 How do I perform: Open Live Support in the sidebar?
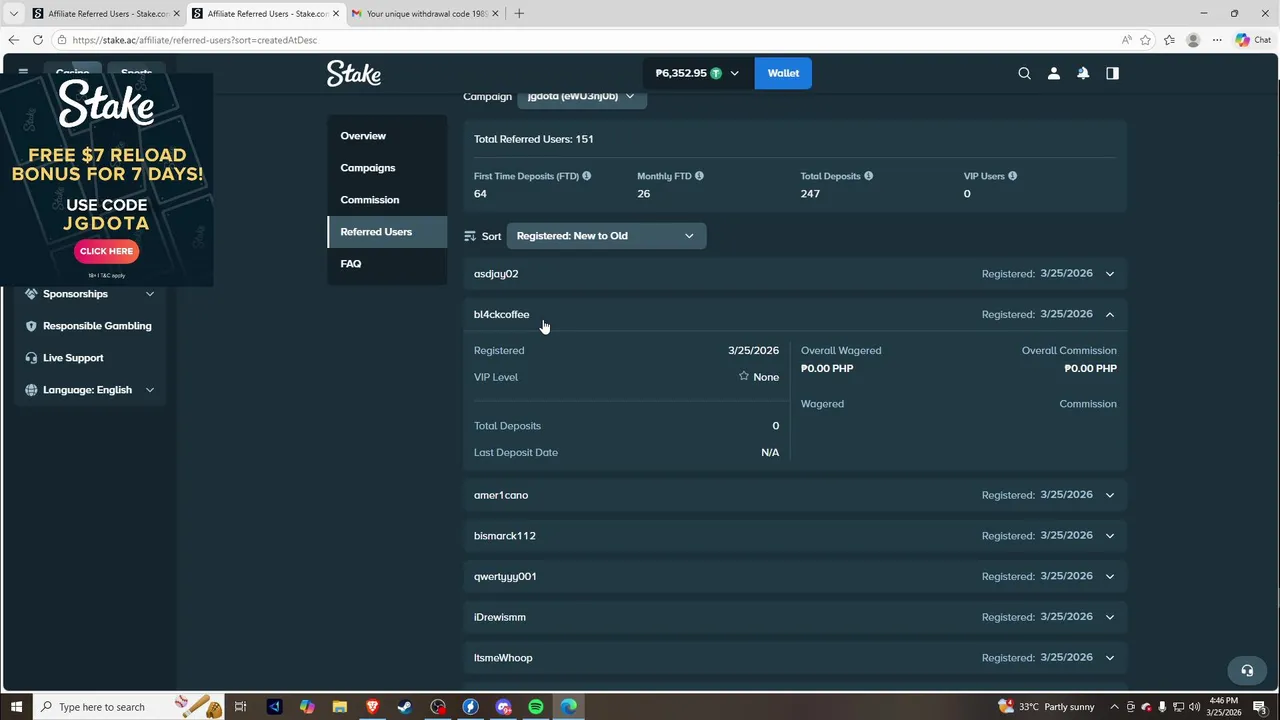click(90, 358)
